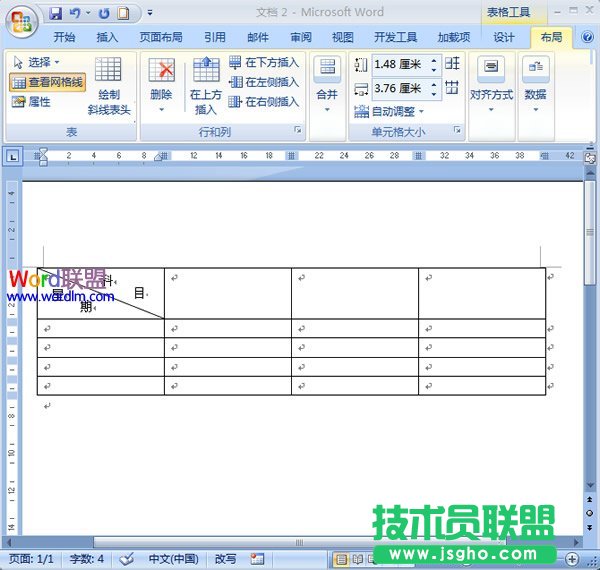
Task: Switch to the 设计 table tools tab
Action: (503, 37)
